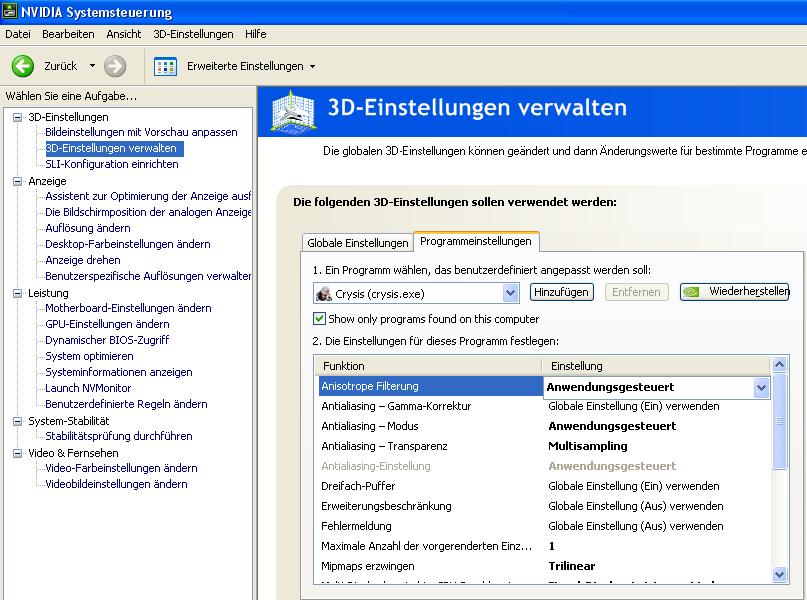Open the Erweiterte Einstellungen dropdown arrow
Viewport: 807px width, 600px height.
(312, 66)
